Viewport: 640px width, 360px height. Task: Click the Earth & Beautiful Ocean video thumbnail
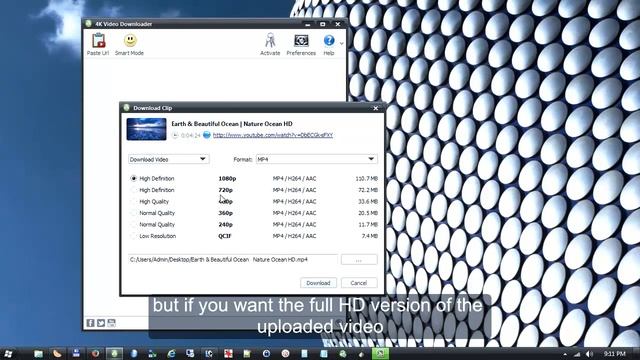(147, 129)
